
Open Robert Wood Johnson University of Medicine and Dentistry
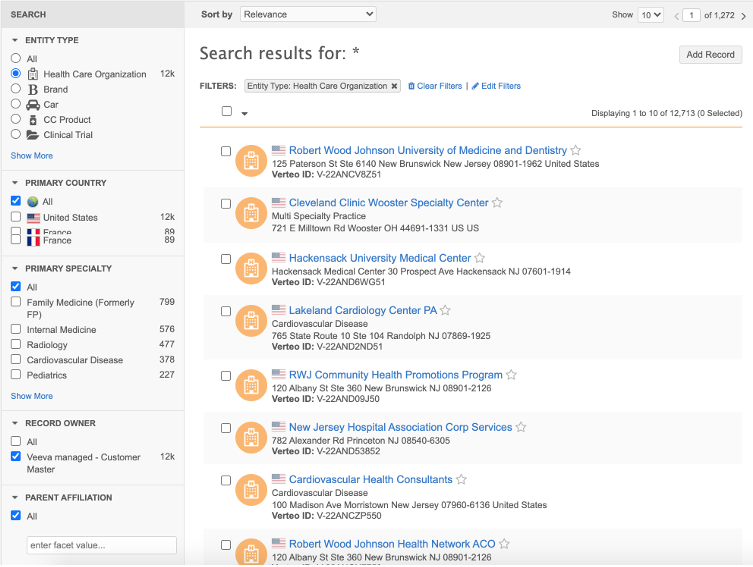(x=428, y=150)
